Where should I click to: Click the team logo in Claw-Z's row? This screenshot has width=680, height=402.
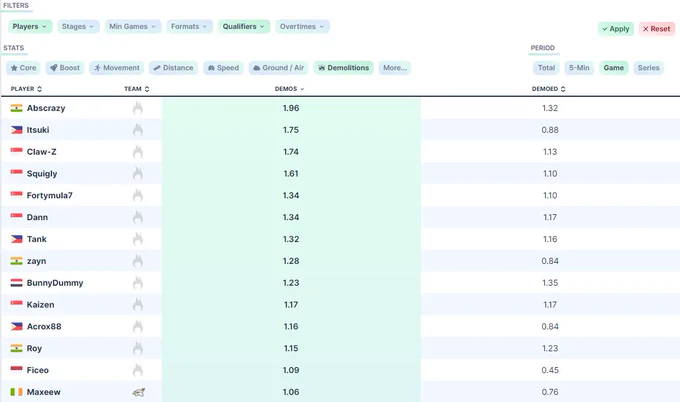point(137,152)
